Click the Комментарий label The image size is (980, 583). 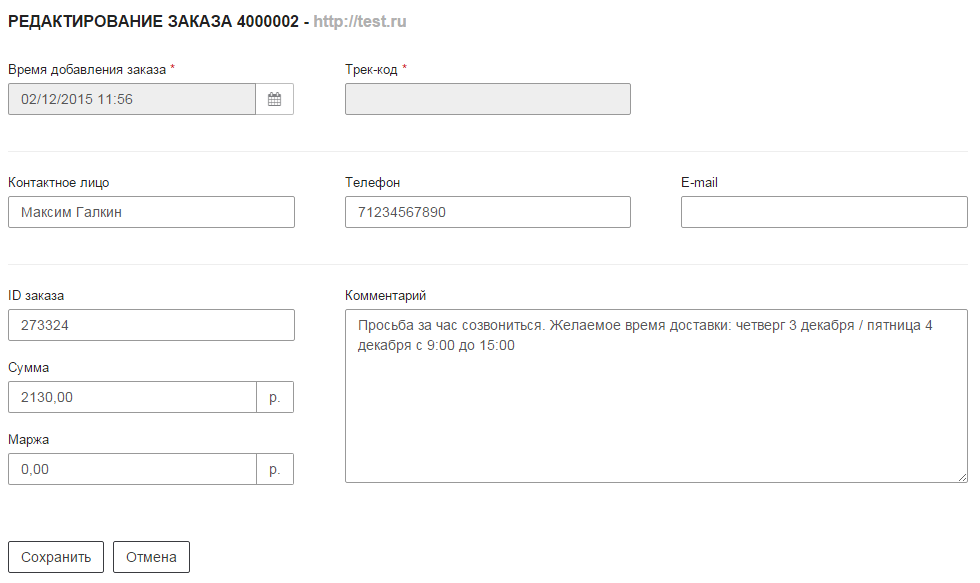(x=385, y=296)
